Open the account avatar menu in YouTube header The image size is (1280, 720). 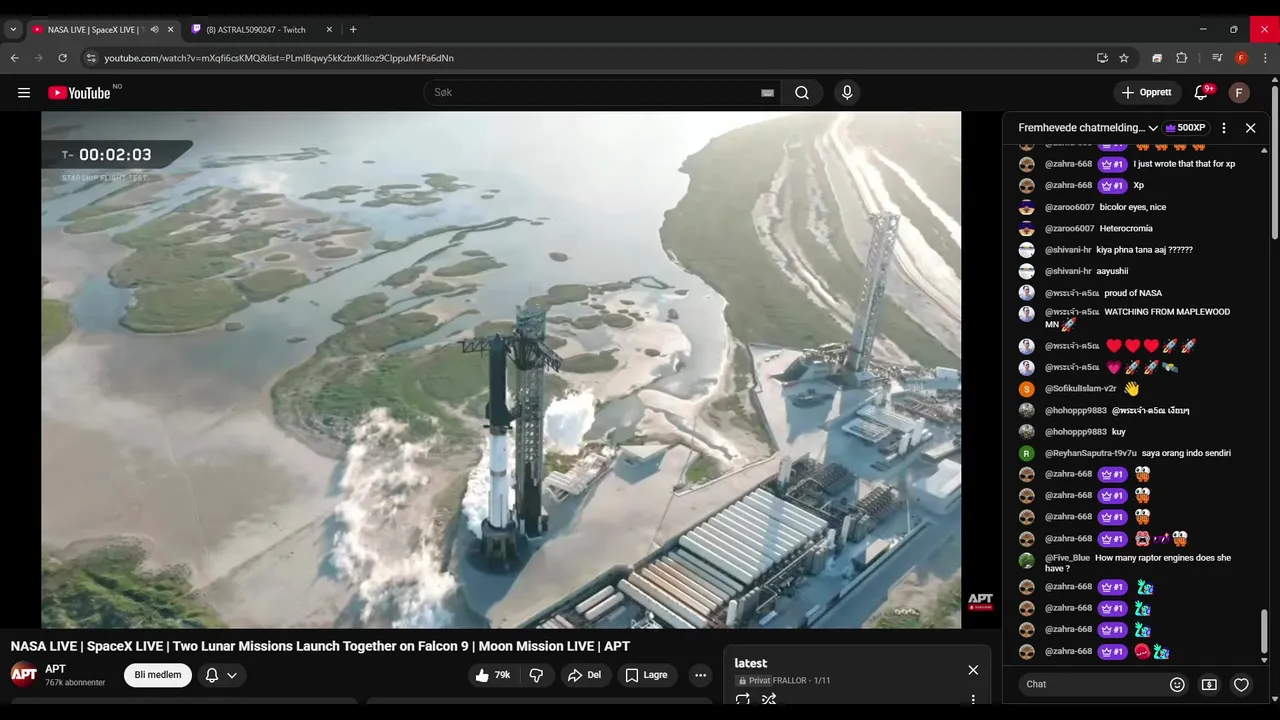[1239, 93]
